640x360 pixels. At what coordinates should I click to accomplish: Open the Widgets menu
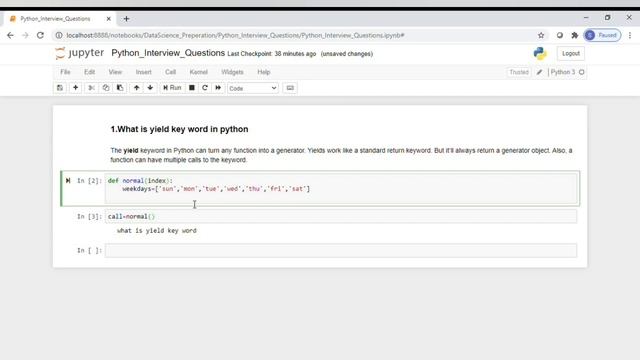(232, 72)
